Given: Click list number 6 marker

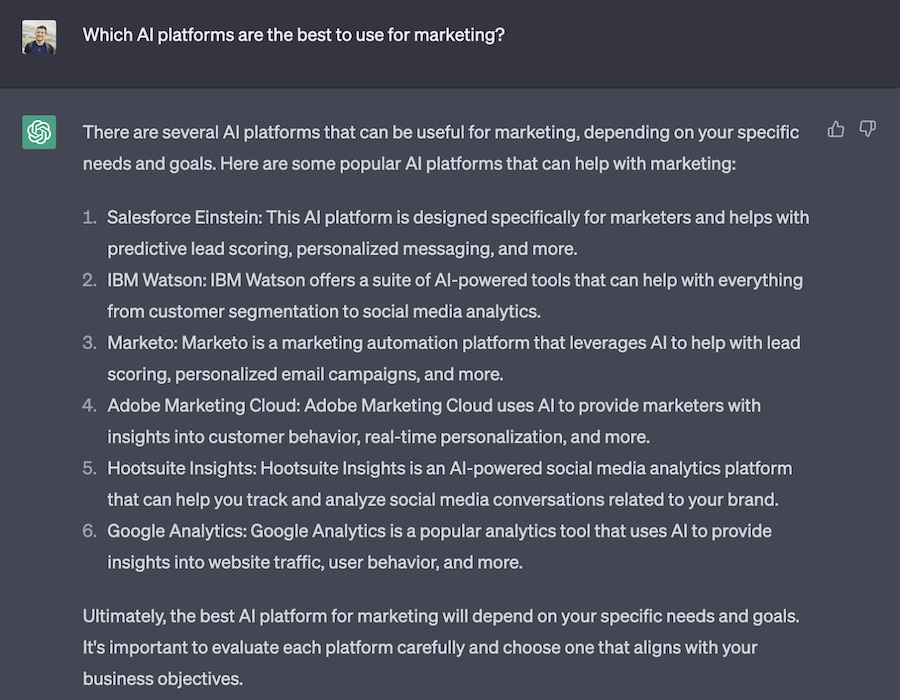Looking at the screenshot, I should click(90, 530).
